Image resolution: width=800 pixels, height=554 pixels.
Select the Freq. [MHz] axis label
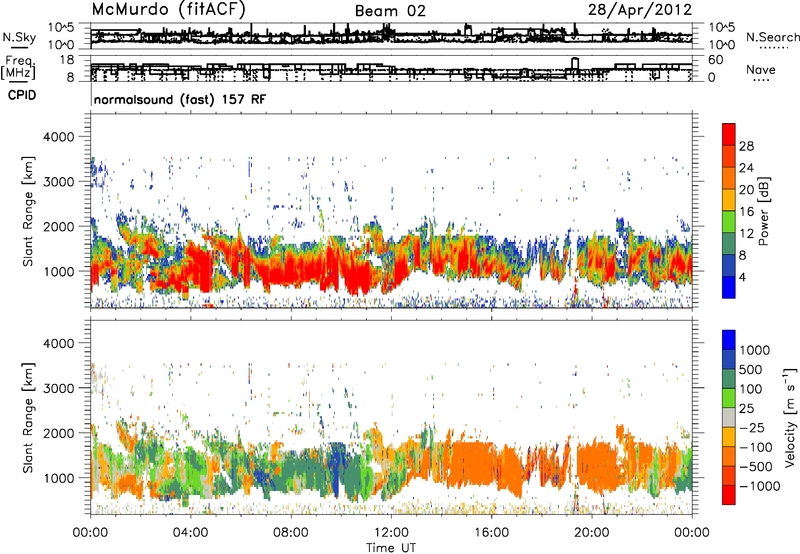point(18,68)
